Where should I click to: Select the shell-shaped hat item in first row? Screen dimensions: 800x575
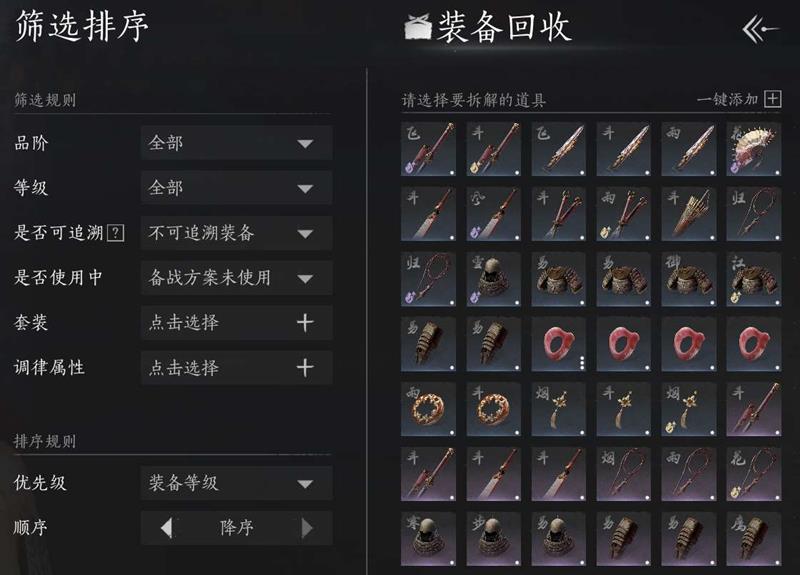pyautogui.click(x=754, y=148)
